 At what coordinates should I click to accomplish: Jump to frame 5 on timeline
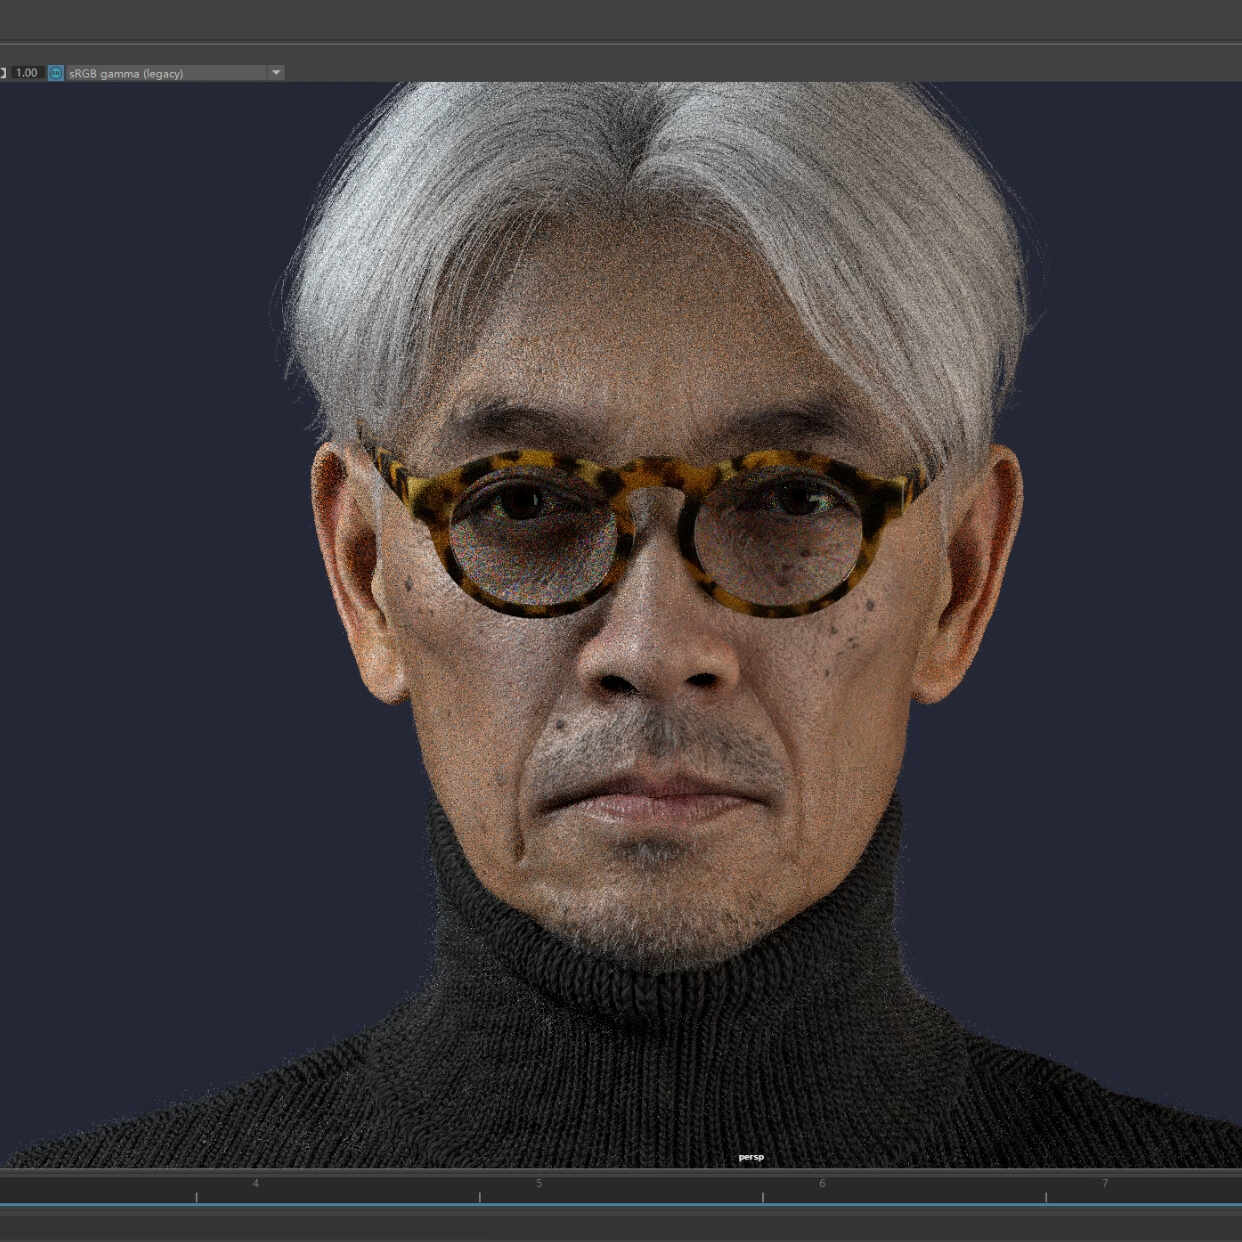(539, 1183)
